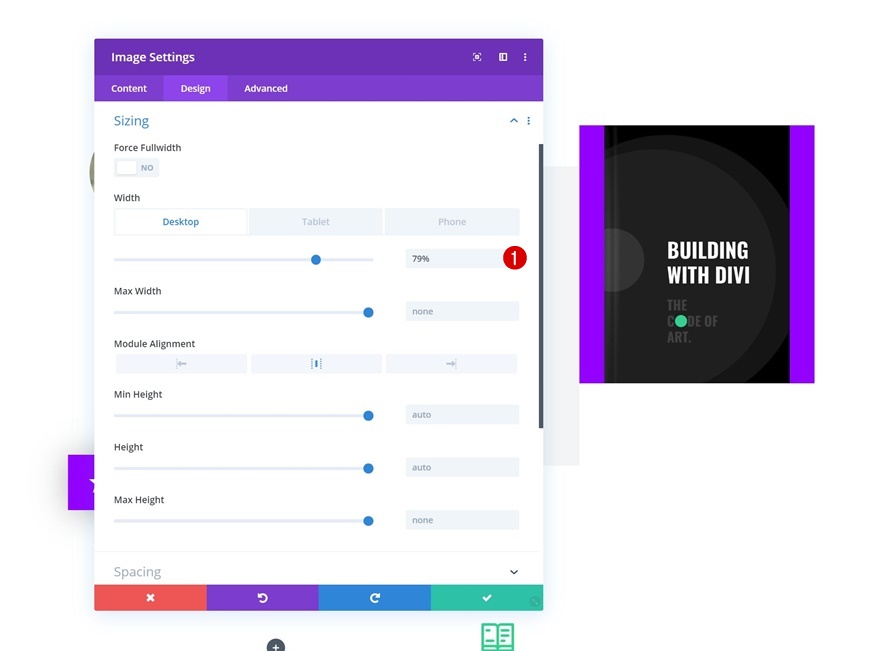
Task: Toggle the Force Fullwidth switch
Action: click(136, 167)
